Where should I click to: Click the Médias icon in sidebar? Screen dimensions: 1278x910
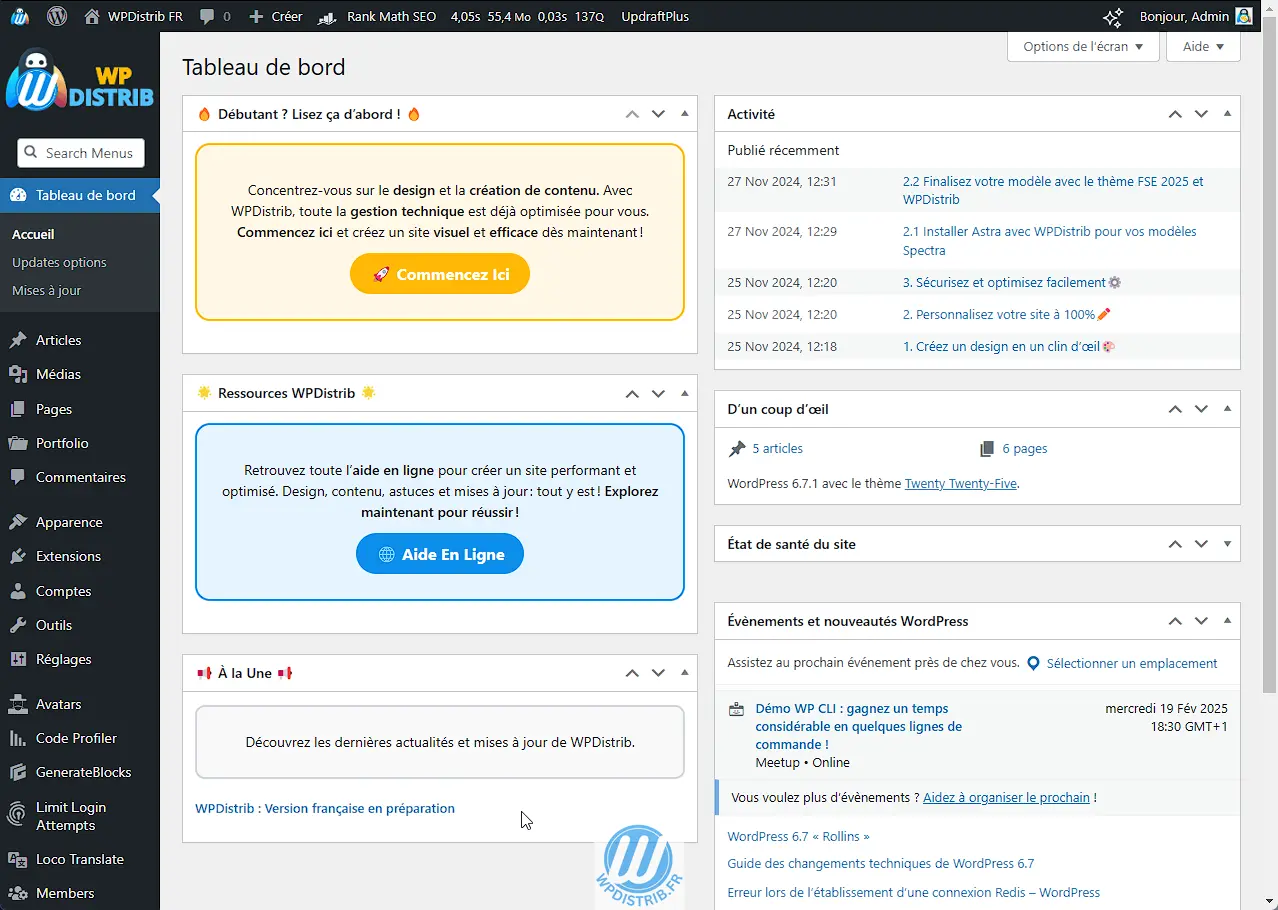(18, 374)
